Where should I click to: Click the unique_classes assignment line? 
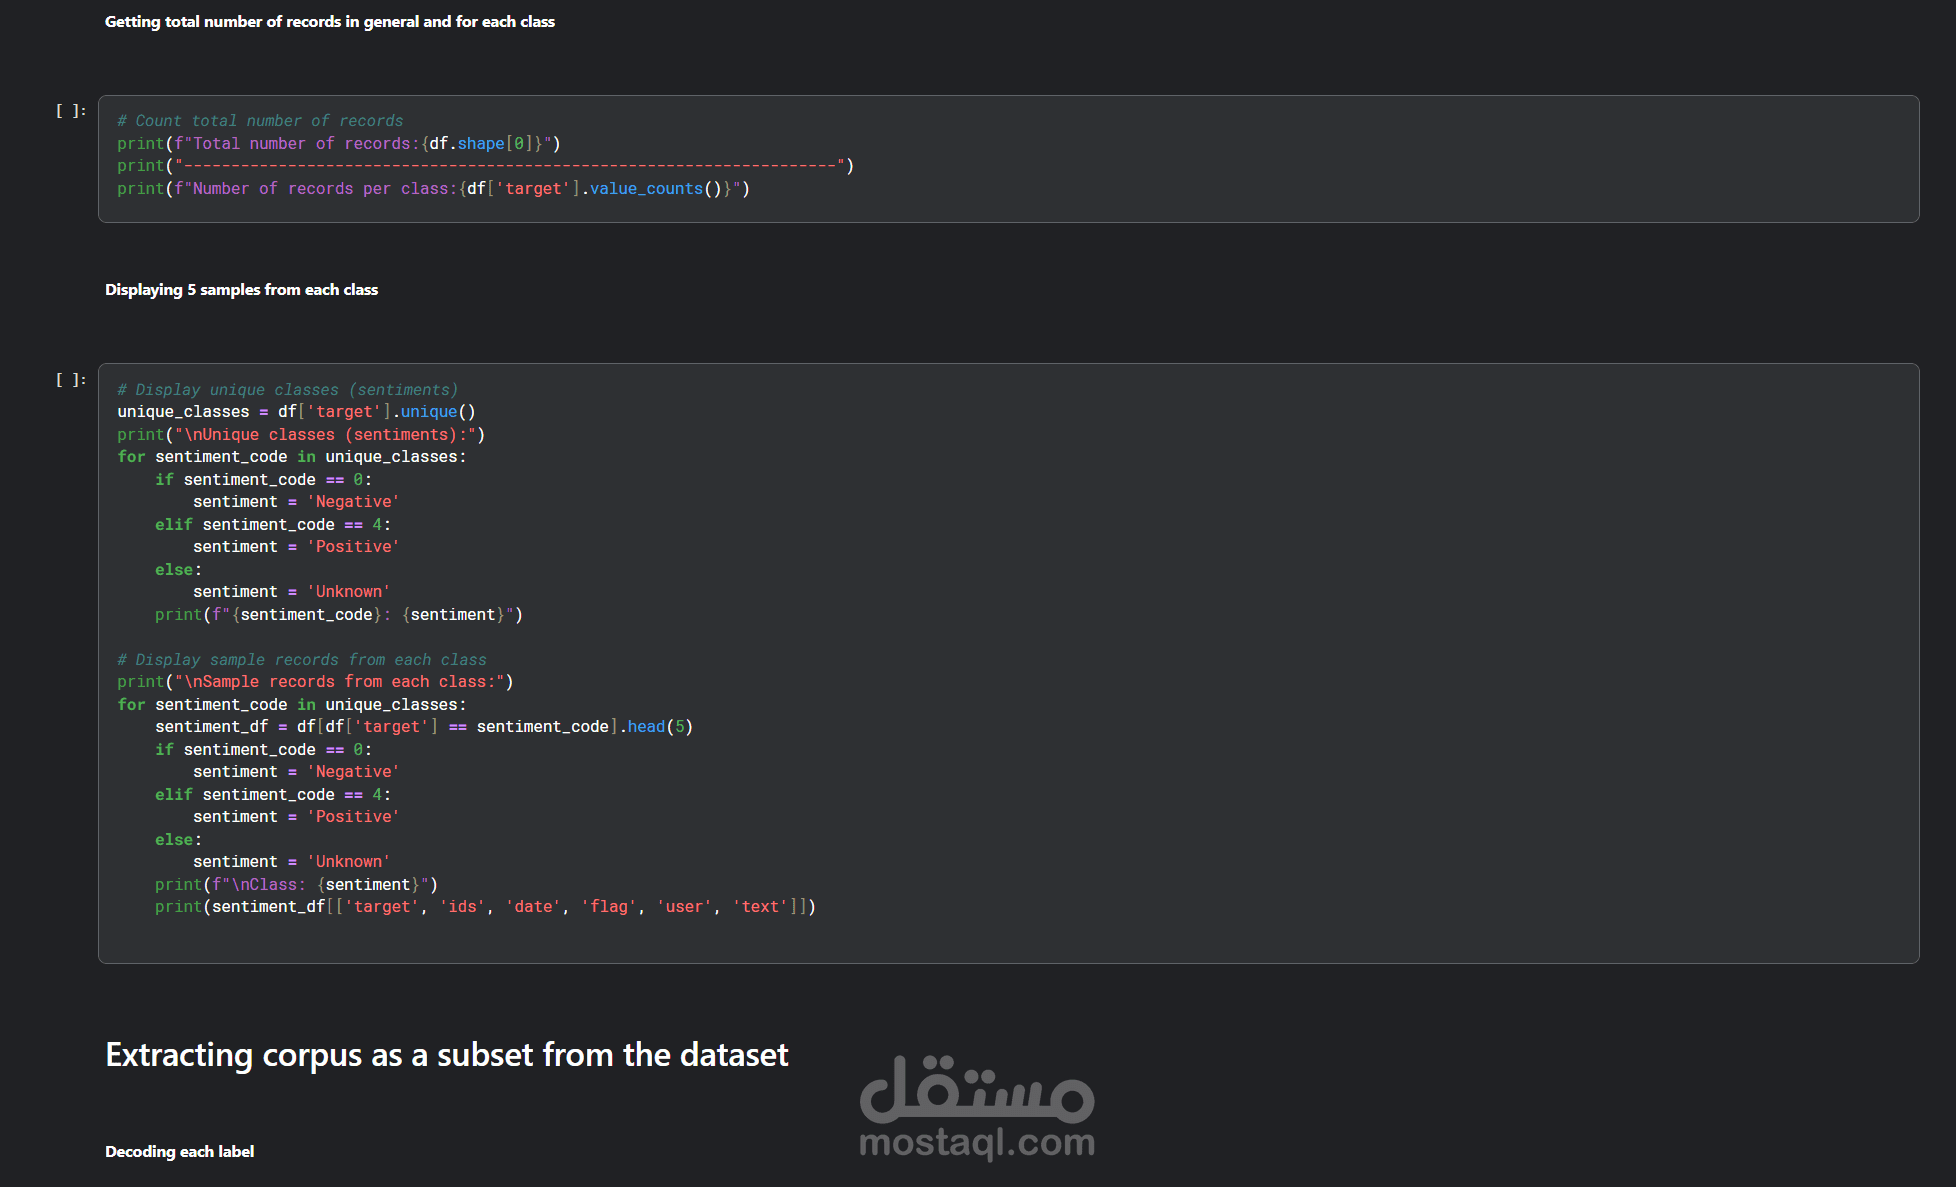click(296, 412)
